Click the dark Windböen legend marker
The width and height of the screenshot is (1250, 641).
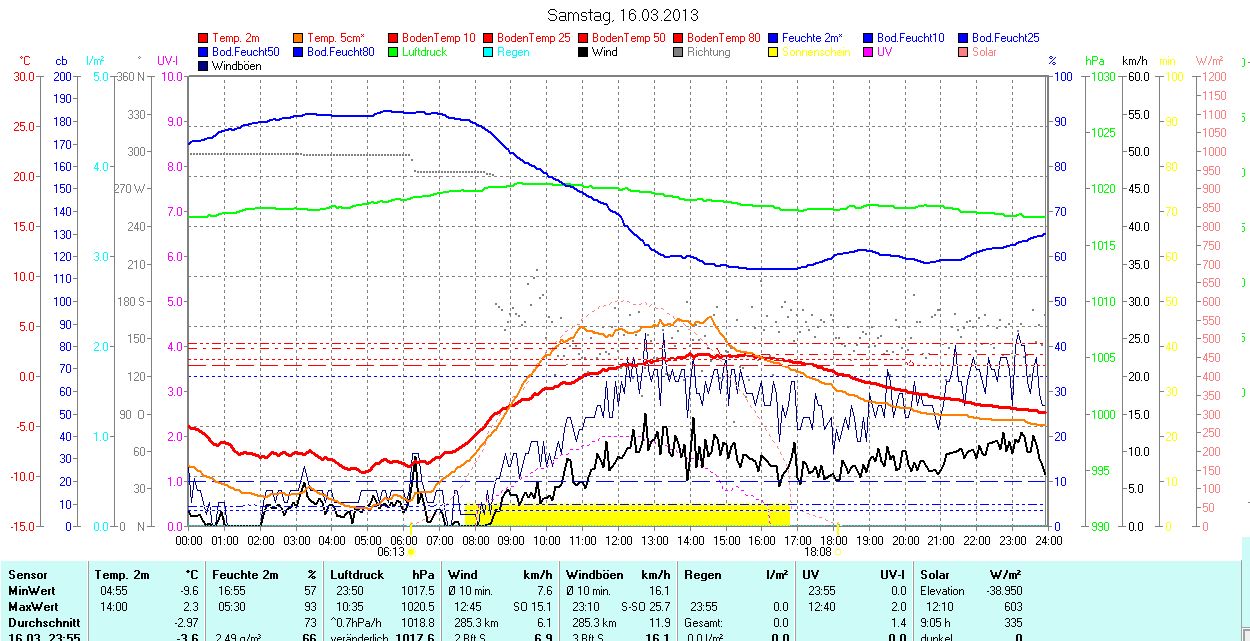(204, 66)
